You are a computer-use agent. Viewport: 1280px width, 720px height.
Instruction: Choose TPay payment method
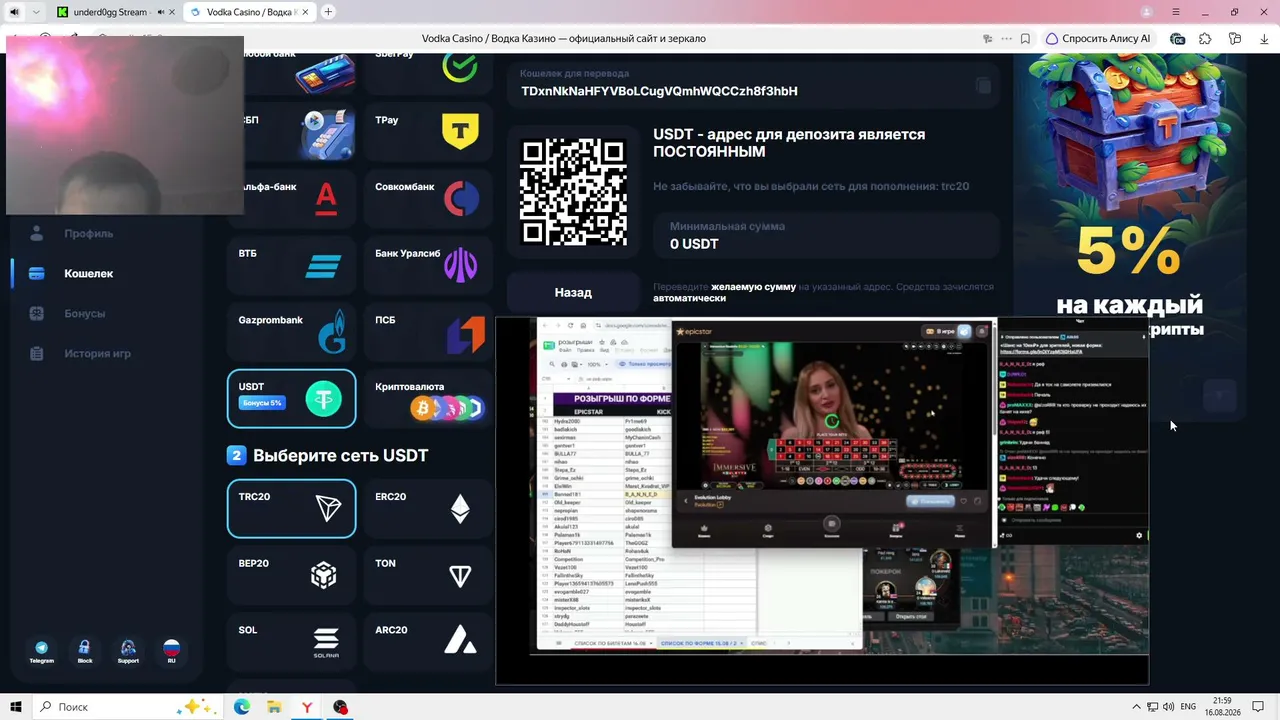[x=428, y=132]
